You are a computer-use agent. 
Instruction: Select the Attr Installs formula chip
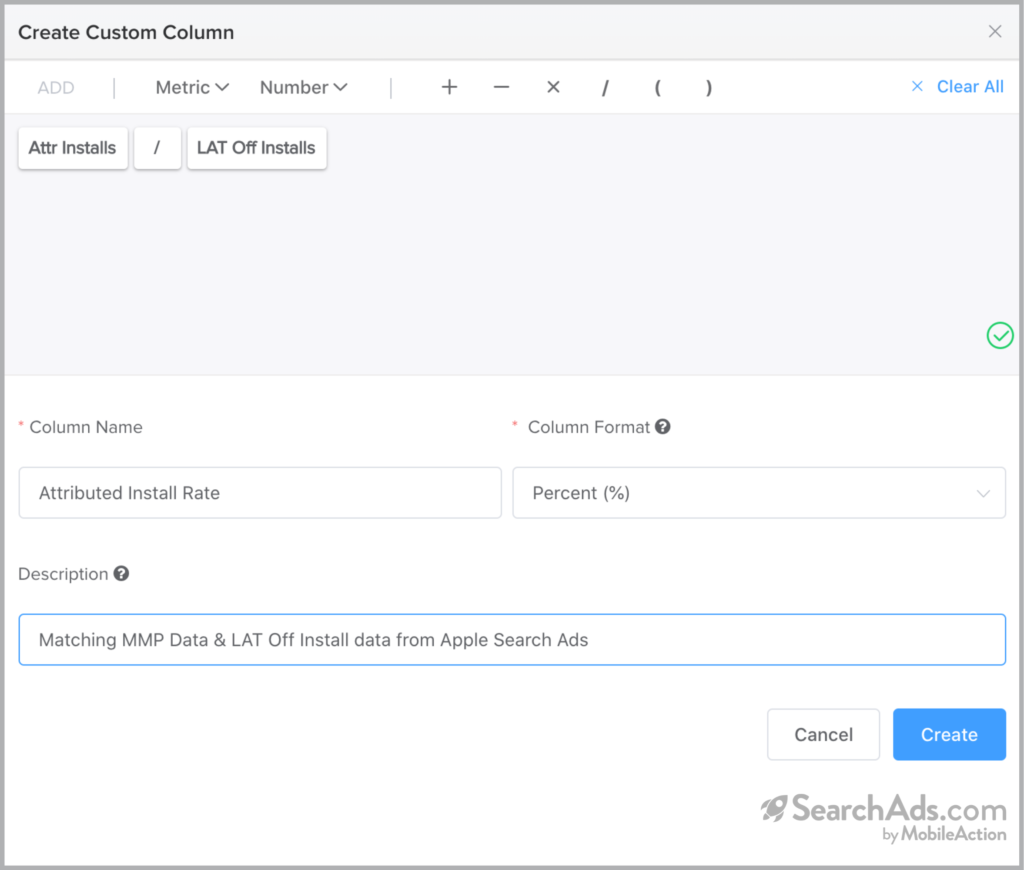click(73, 148)
